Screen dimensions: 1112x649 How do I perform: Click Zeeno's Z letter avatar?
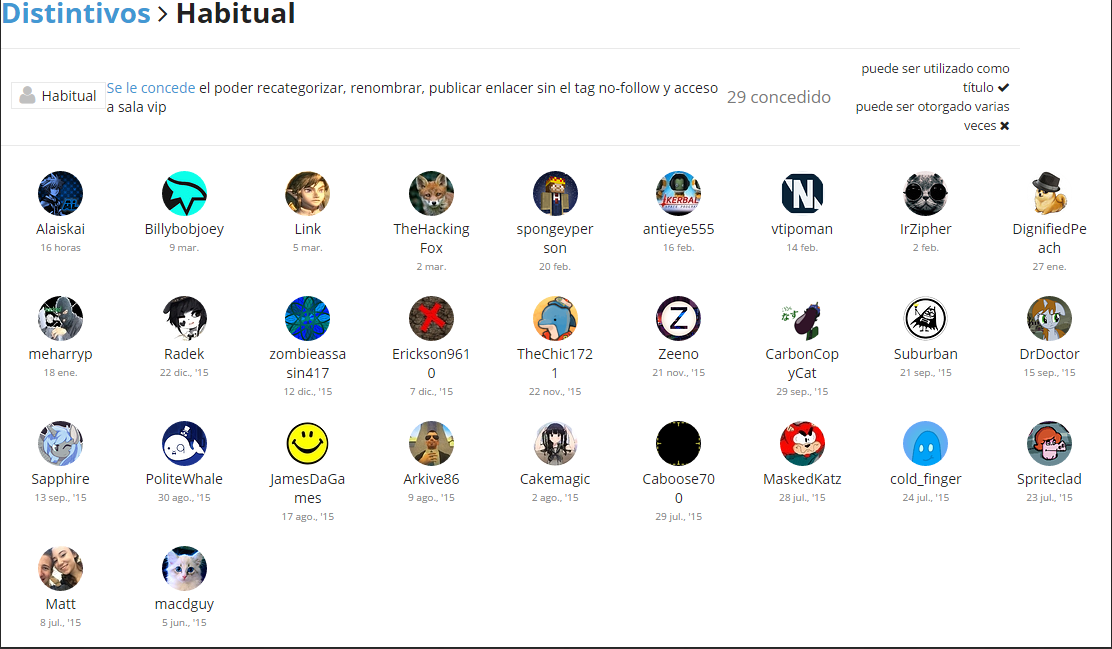pyautogui.click(x=678, y=319)
